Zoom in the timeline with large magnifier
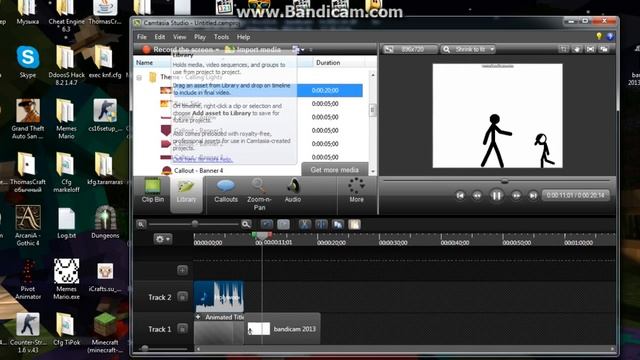Image resolution: width=640 pixels, height=360 pixels. coord(246,224)
